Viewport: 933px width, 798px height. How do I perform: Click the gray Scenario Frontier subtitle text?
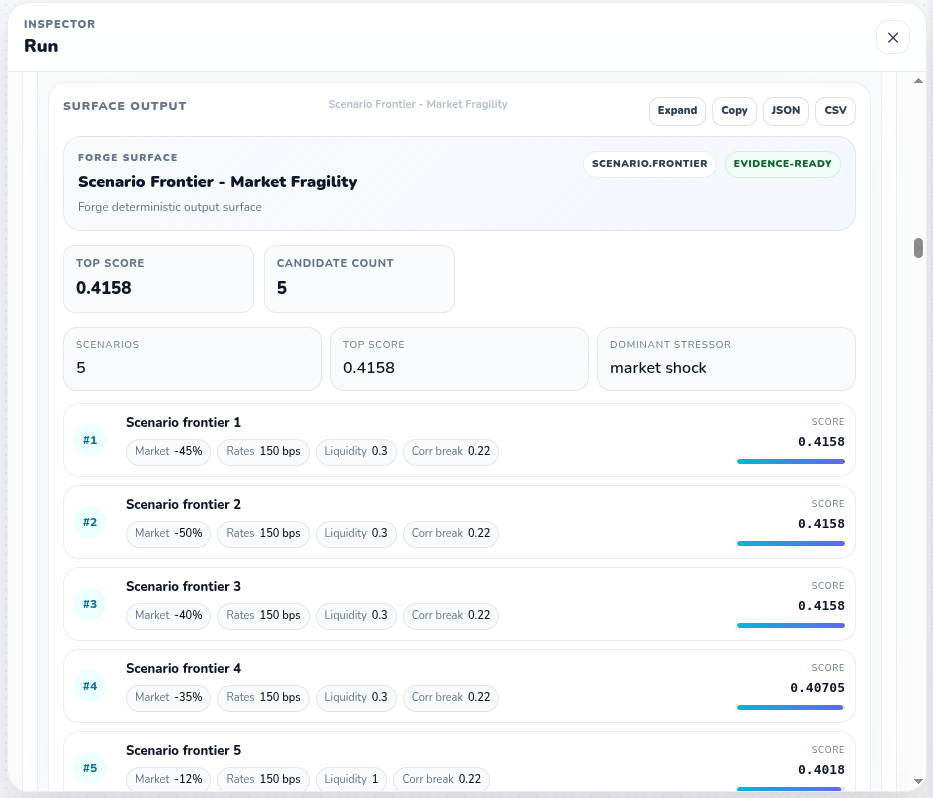(x=418, y=105)
